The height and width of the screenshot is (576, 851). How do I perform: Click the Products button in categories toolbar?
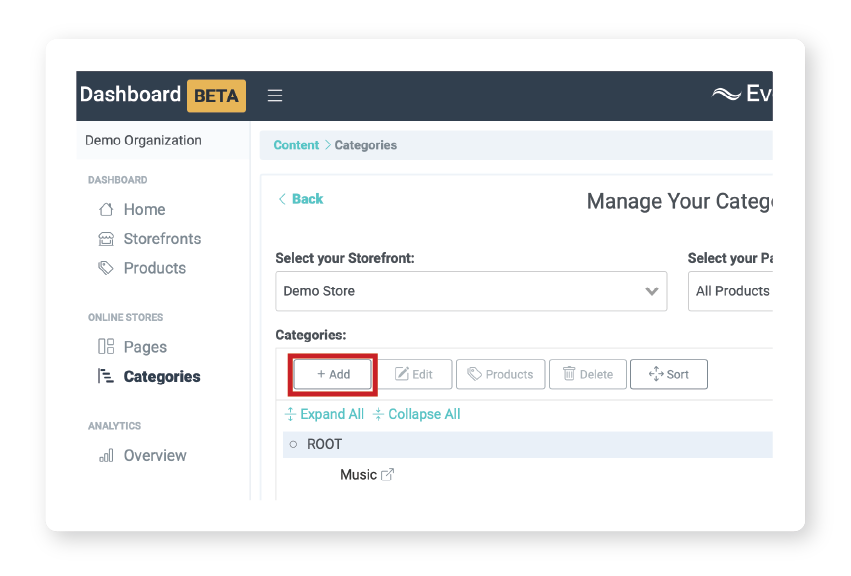pyautogui.click(x=501, y=374)
